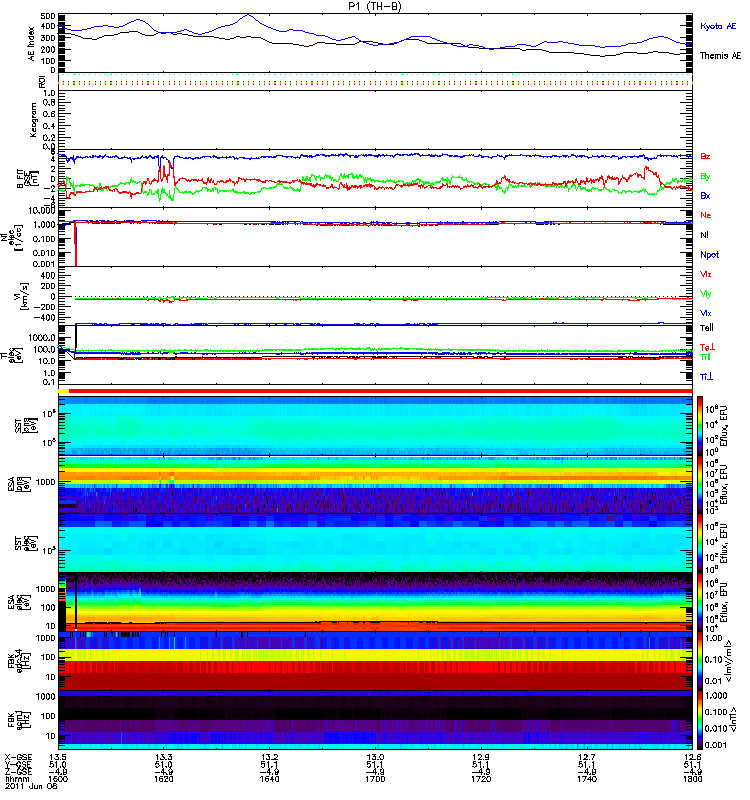Select the green Viy velocity legend label
This screenshot has width=750, height=800.
coord(706,292)
